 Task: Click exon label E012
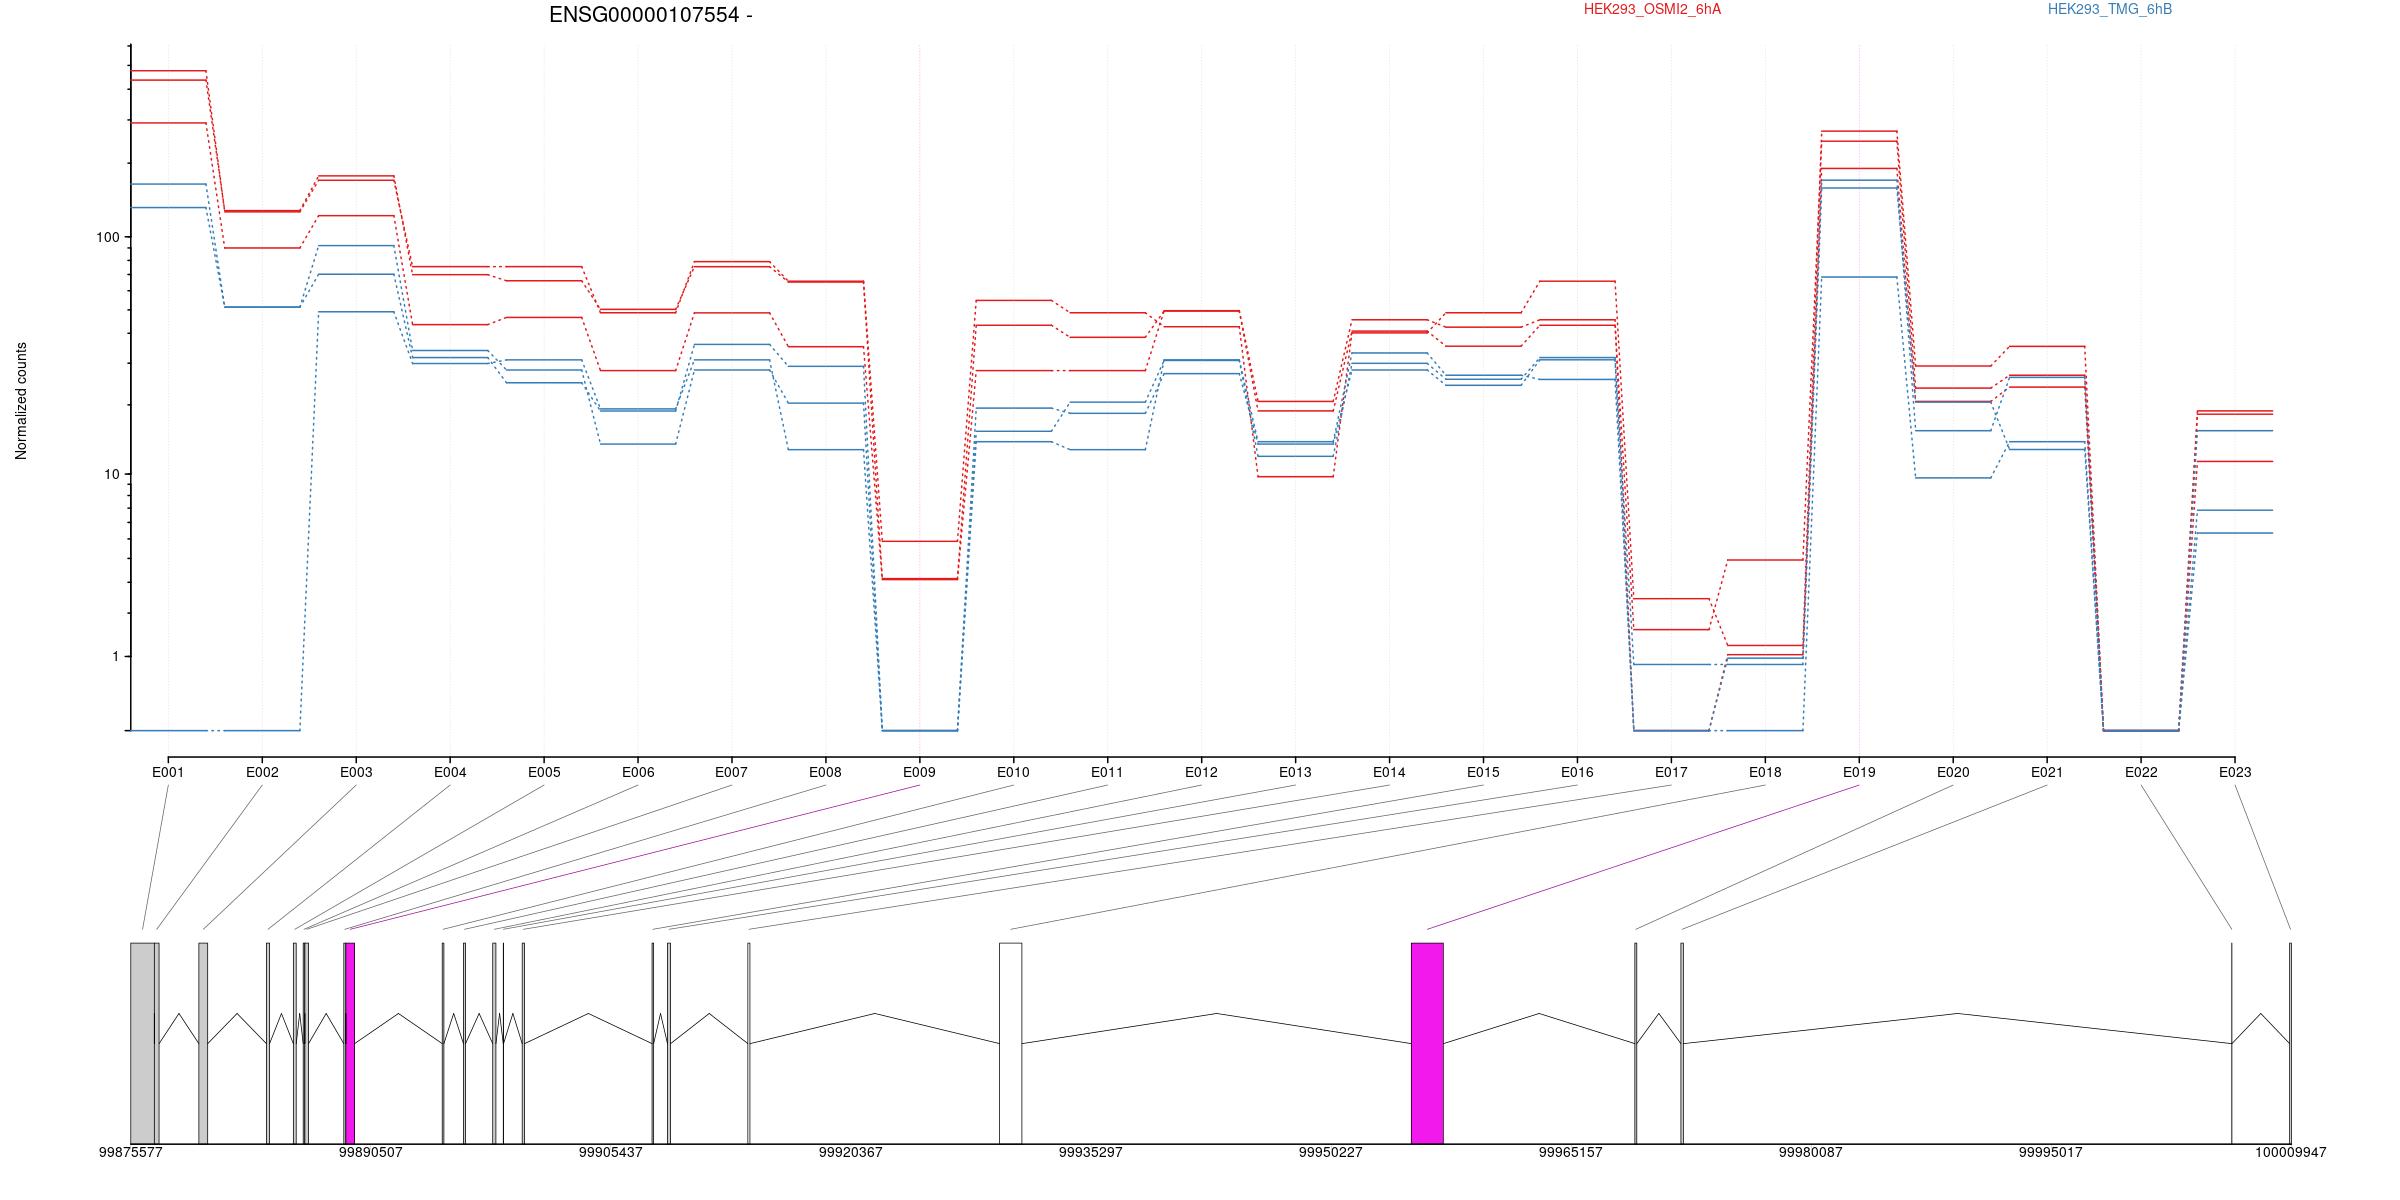[1201, 772]
